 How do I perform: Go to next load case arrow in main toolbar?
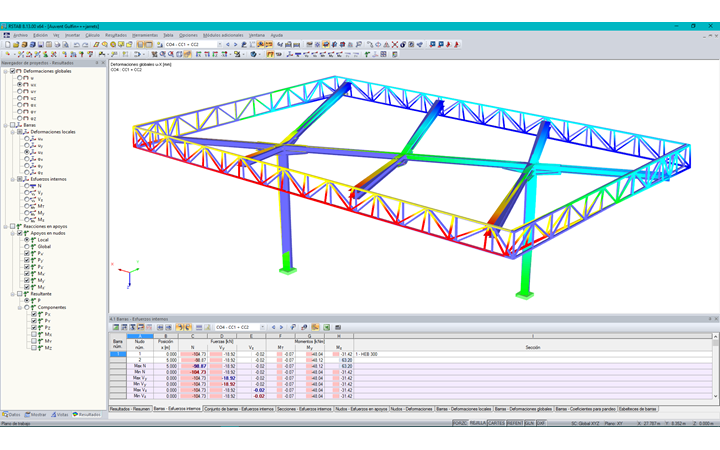coord(235,45)
